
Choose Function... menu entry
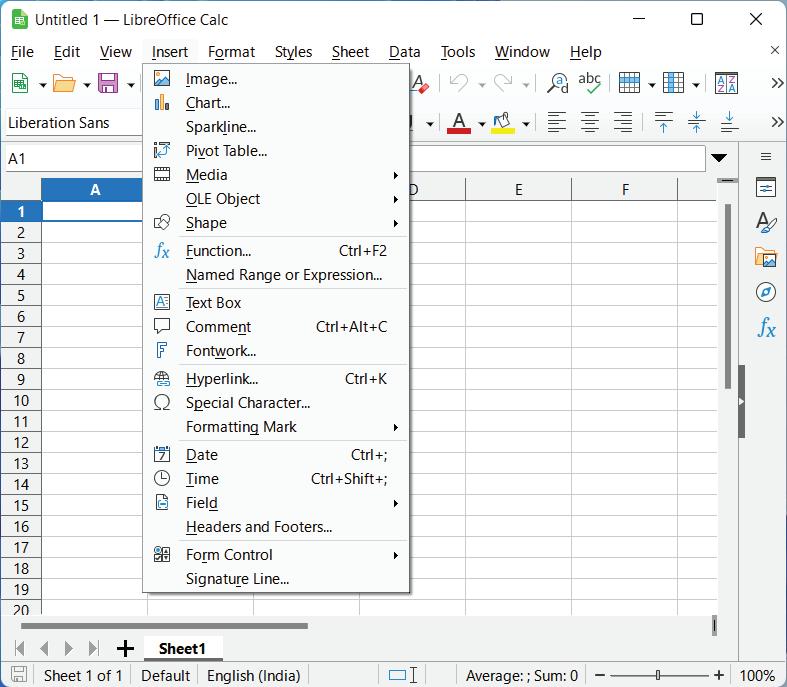pyautogui.click(x=276, y=250)
